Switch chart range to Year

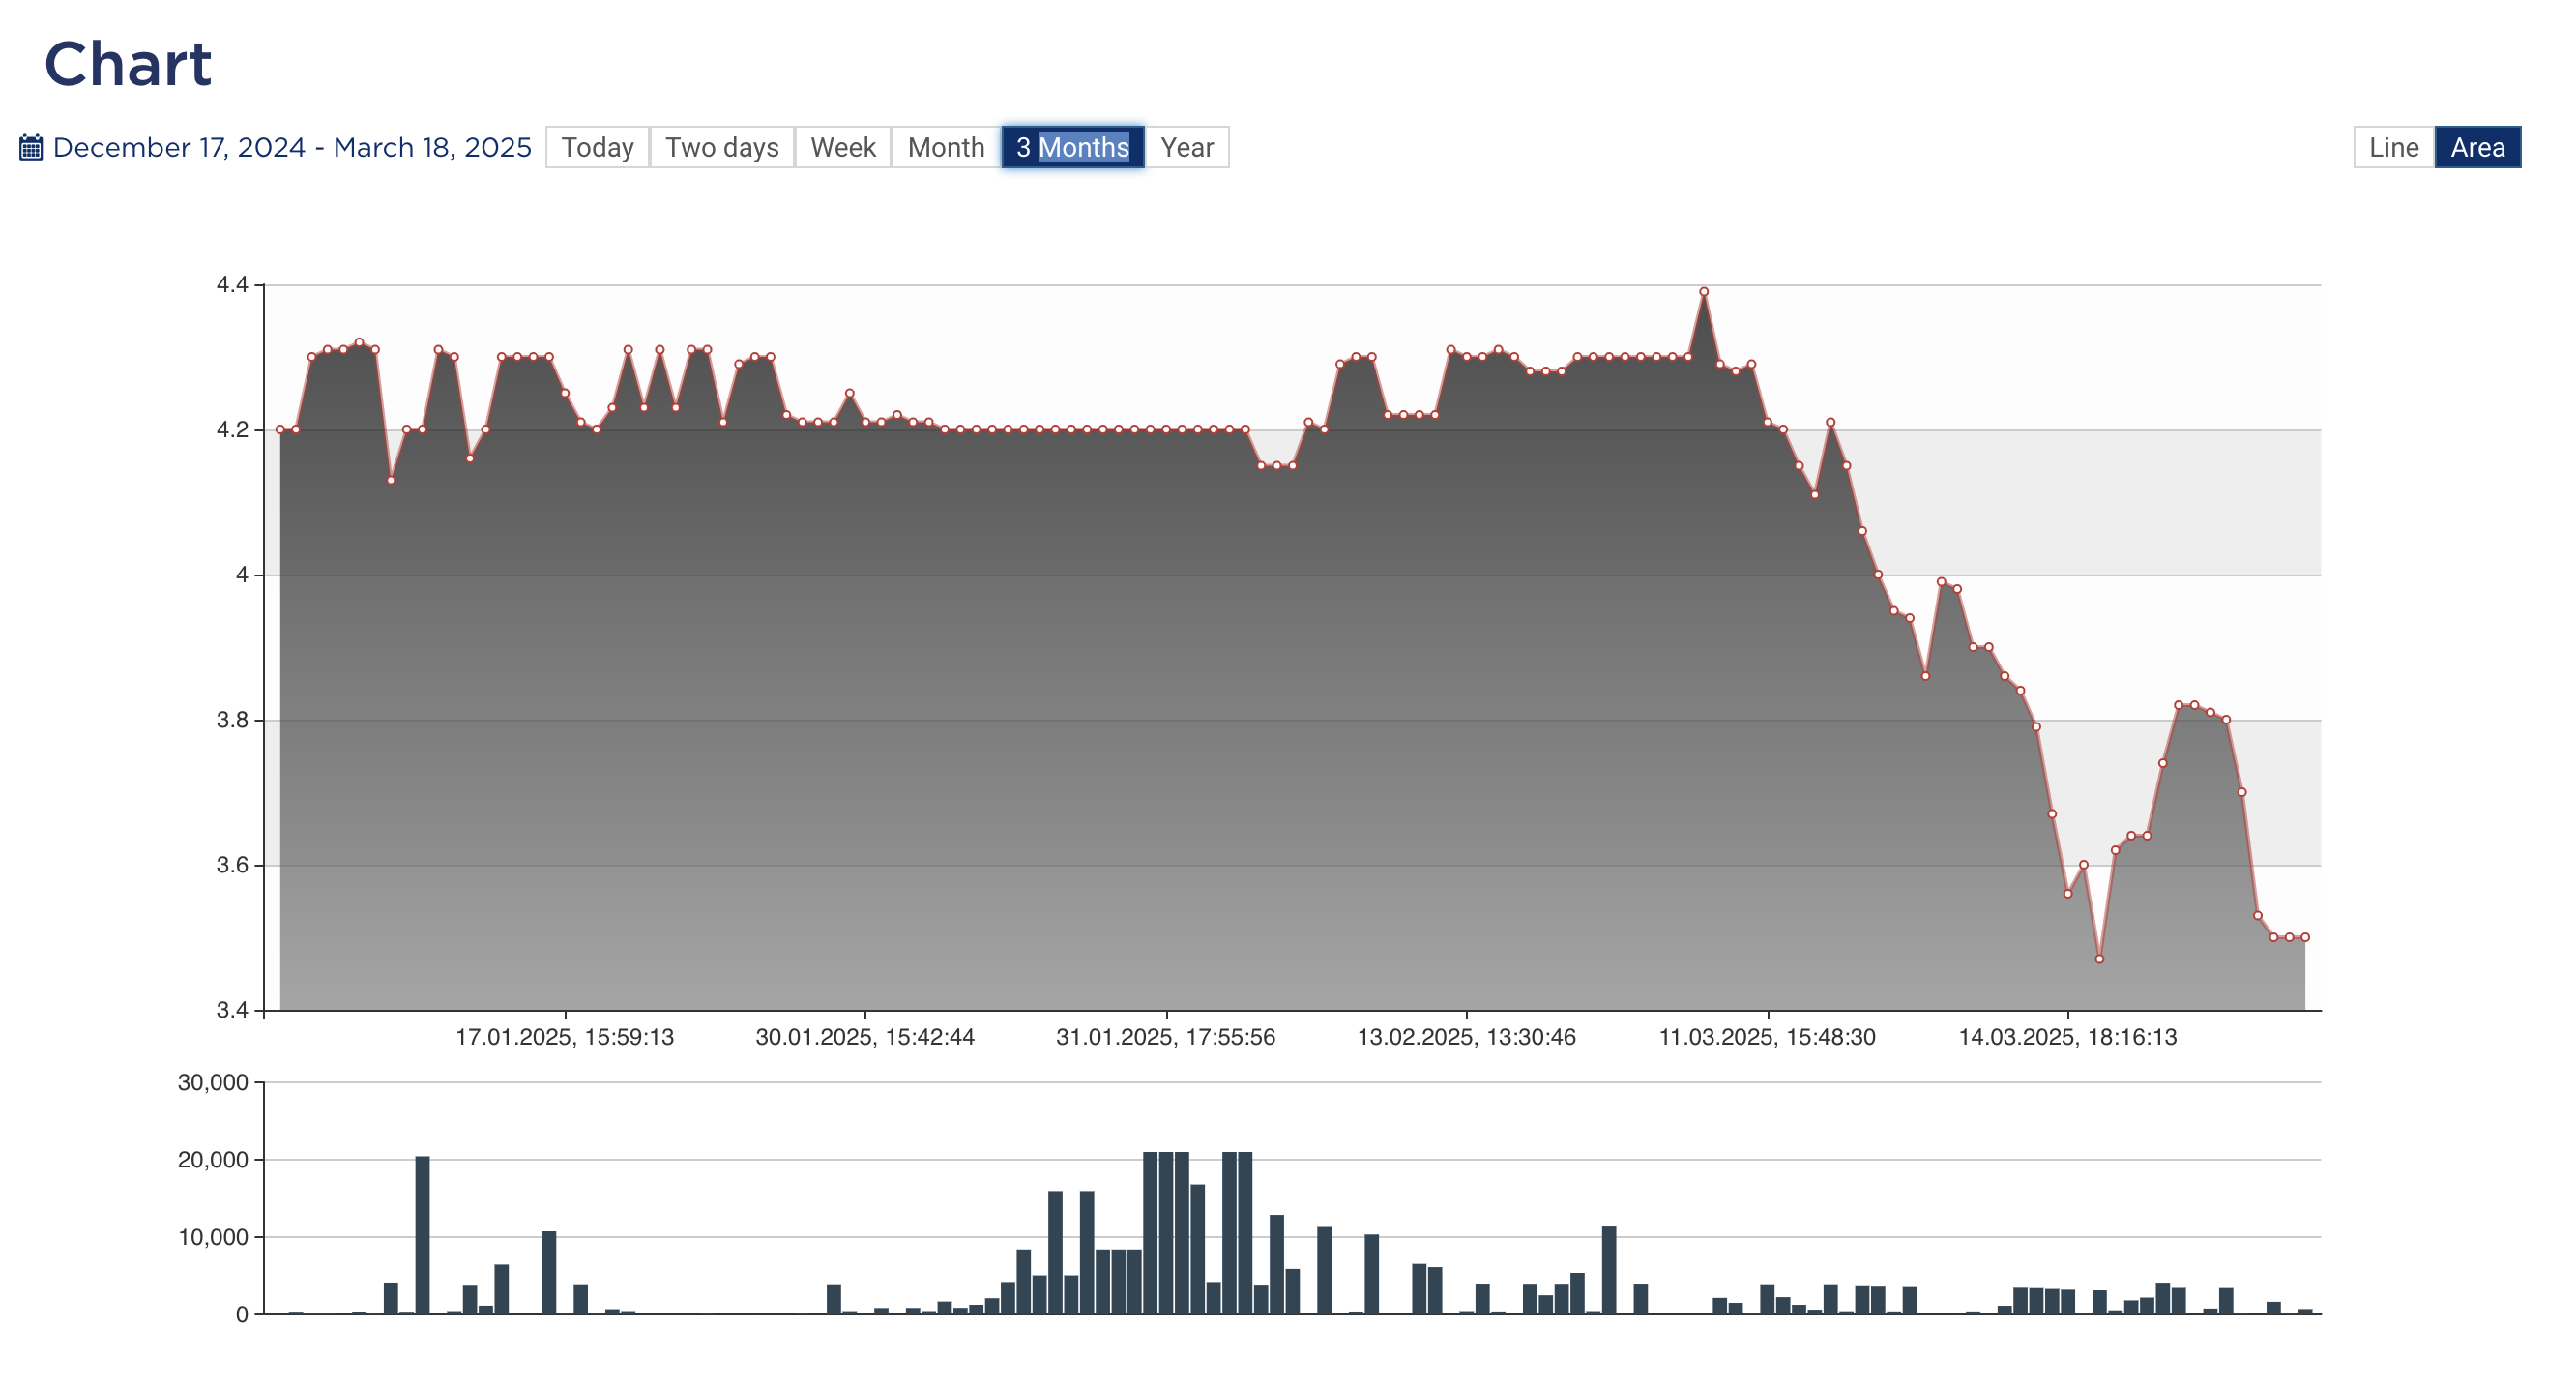tap(1186, 148)
